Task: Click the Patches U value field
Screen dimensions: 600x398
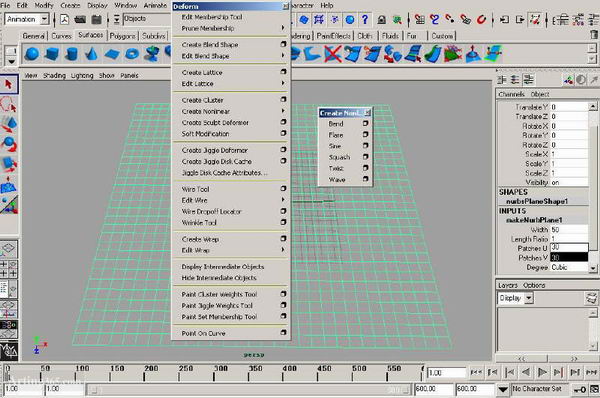Action: 569,248
